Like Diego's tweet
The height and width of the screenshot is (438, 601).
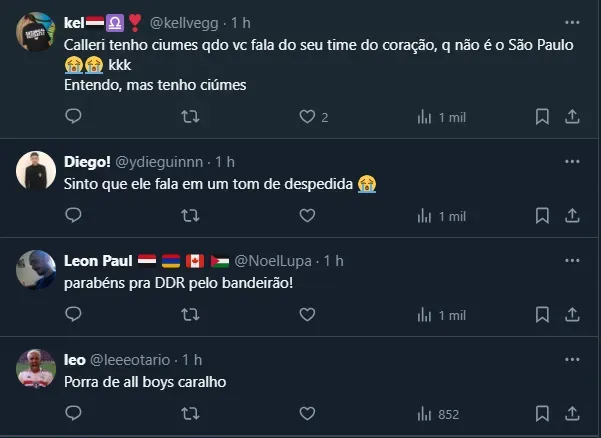308,215
